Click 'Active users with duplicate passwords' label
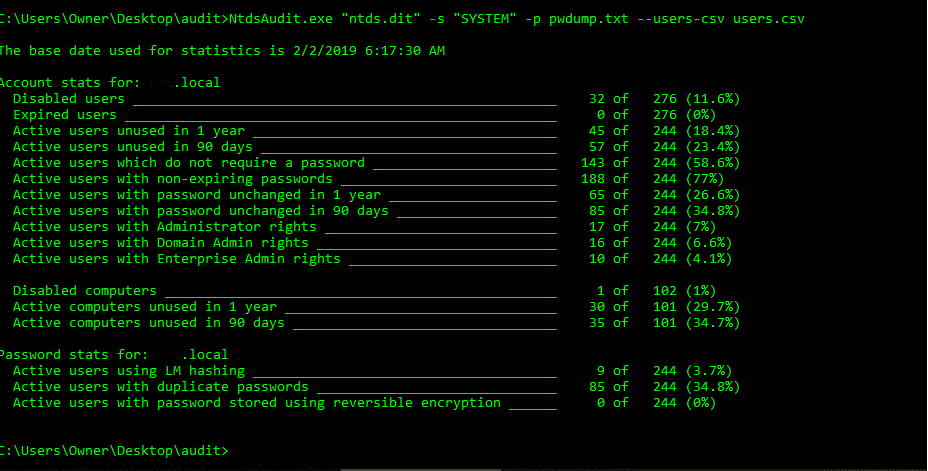 pos(160,386)
